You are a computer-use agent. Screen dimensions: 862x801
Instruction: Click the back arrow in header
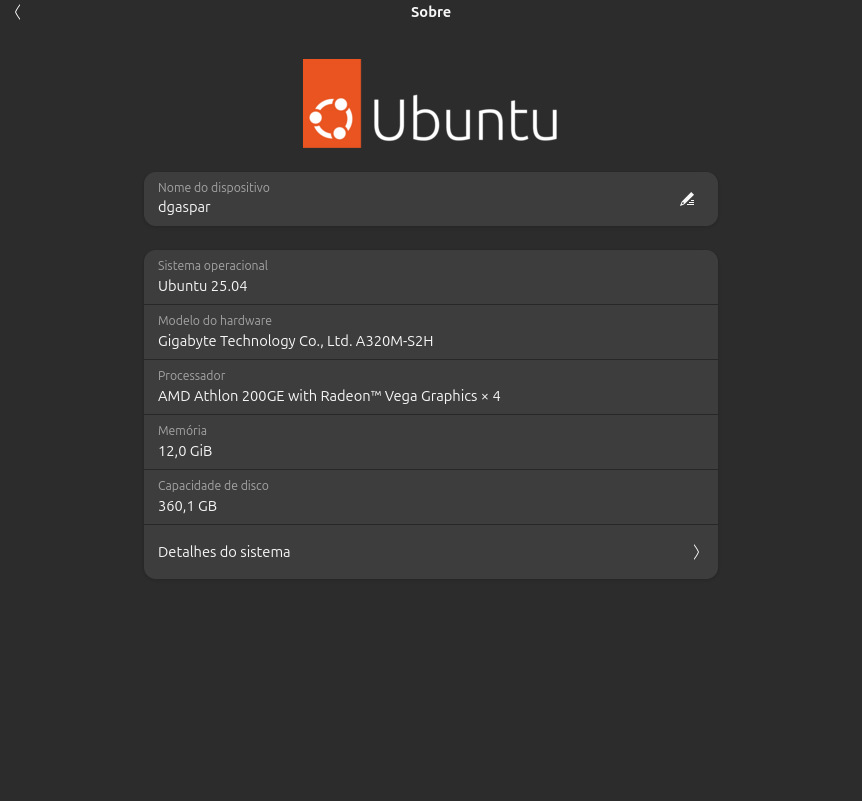click(18, 12)
